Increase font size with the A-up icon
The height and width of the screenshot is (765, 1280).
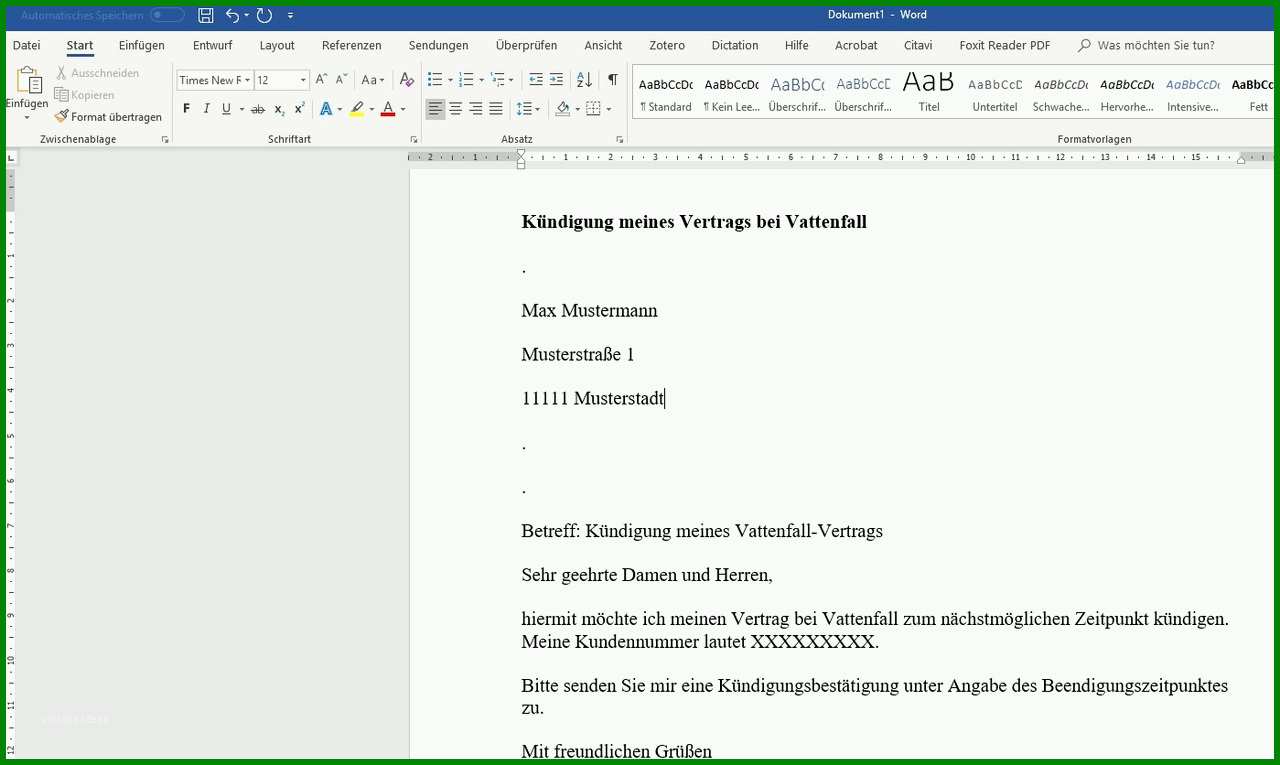pos(321,80)
